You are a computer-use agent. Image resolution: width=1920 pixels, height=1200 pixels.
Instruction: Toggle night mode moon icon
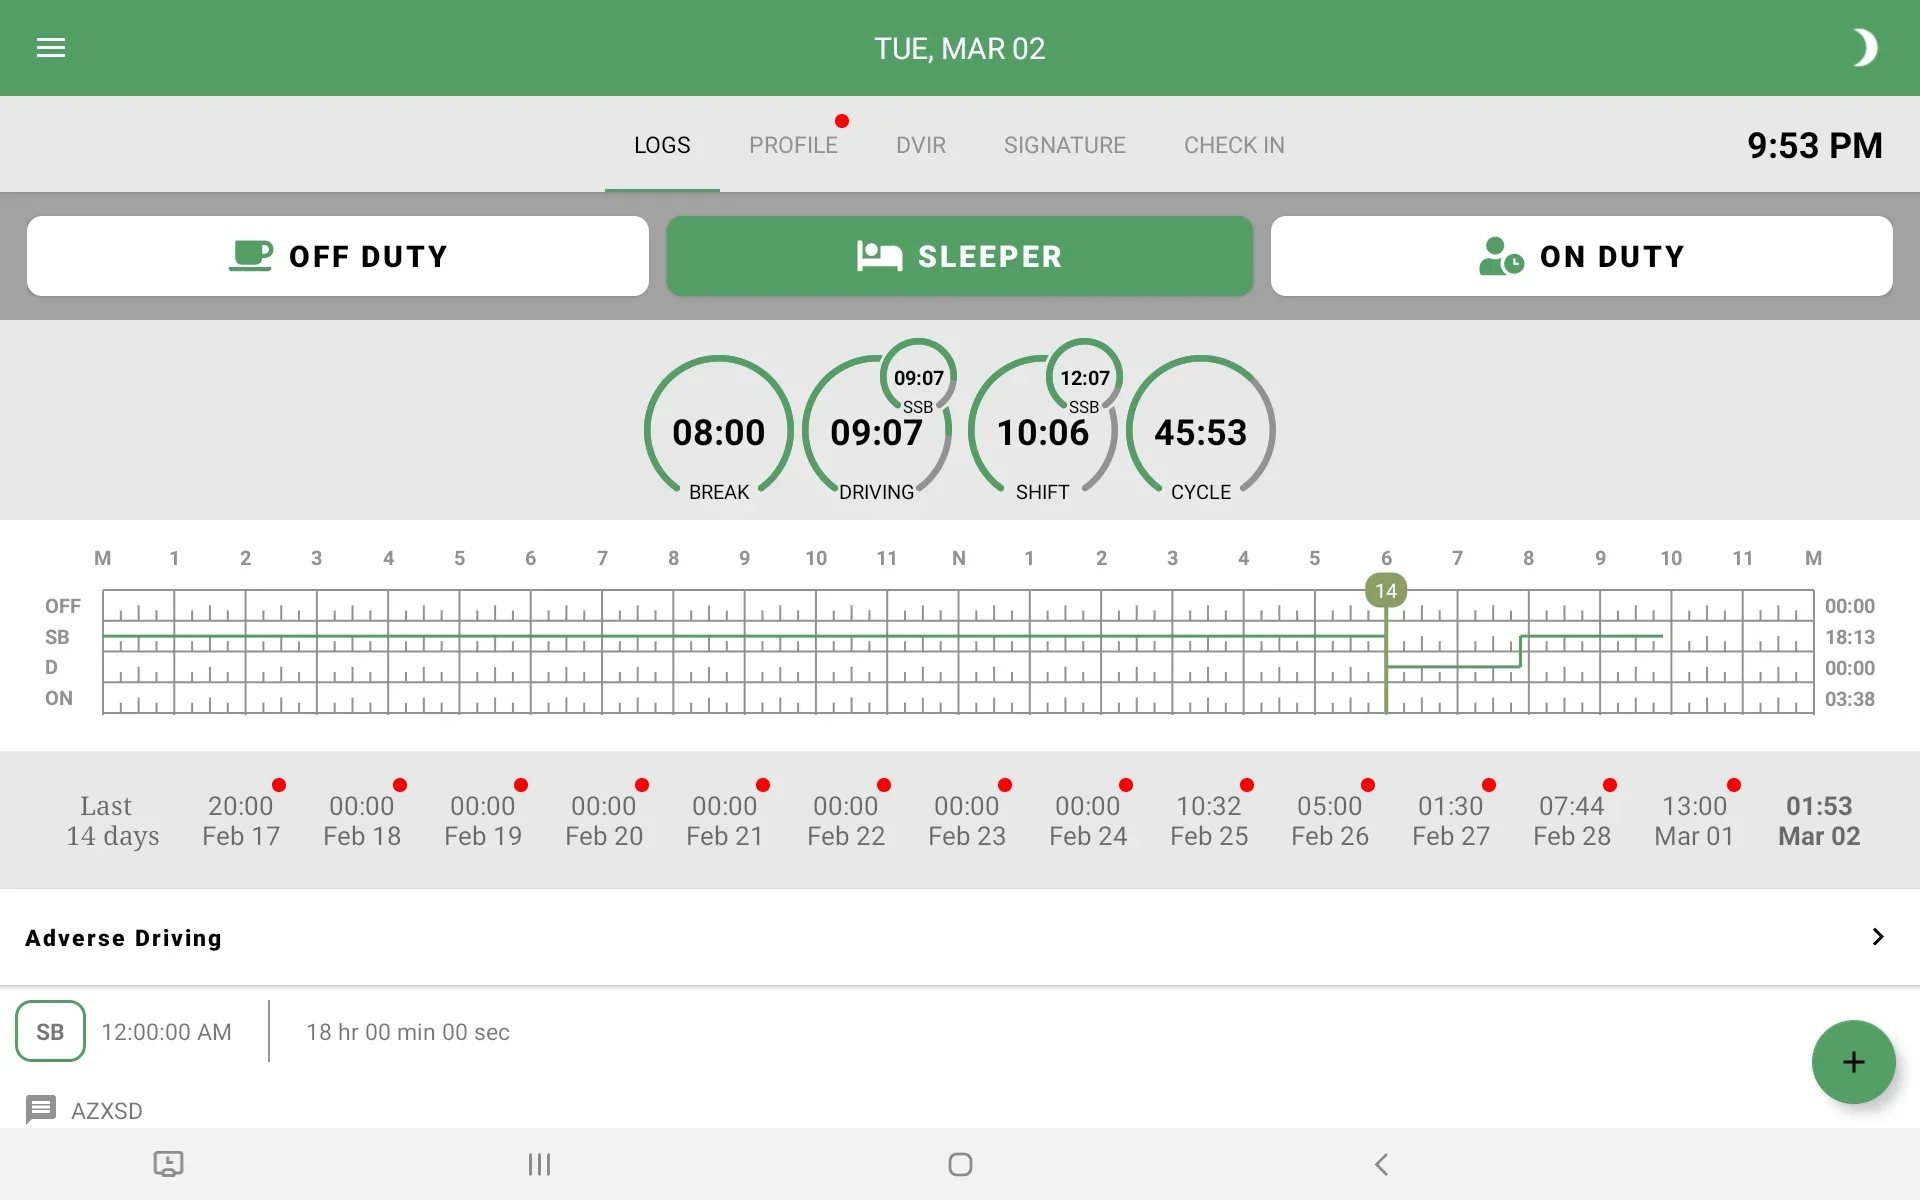click(1863, 48)
